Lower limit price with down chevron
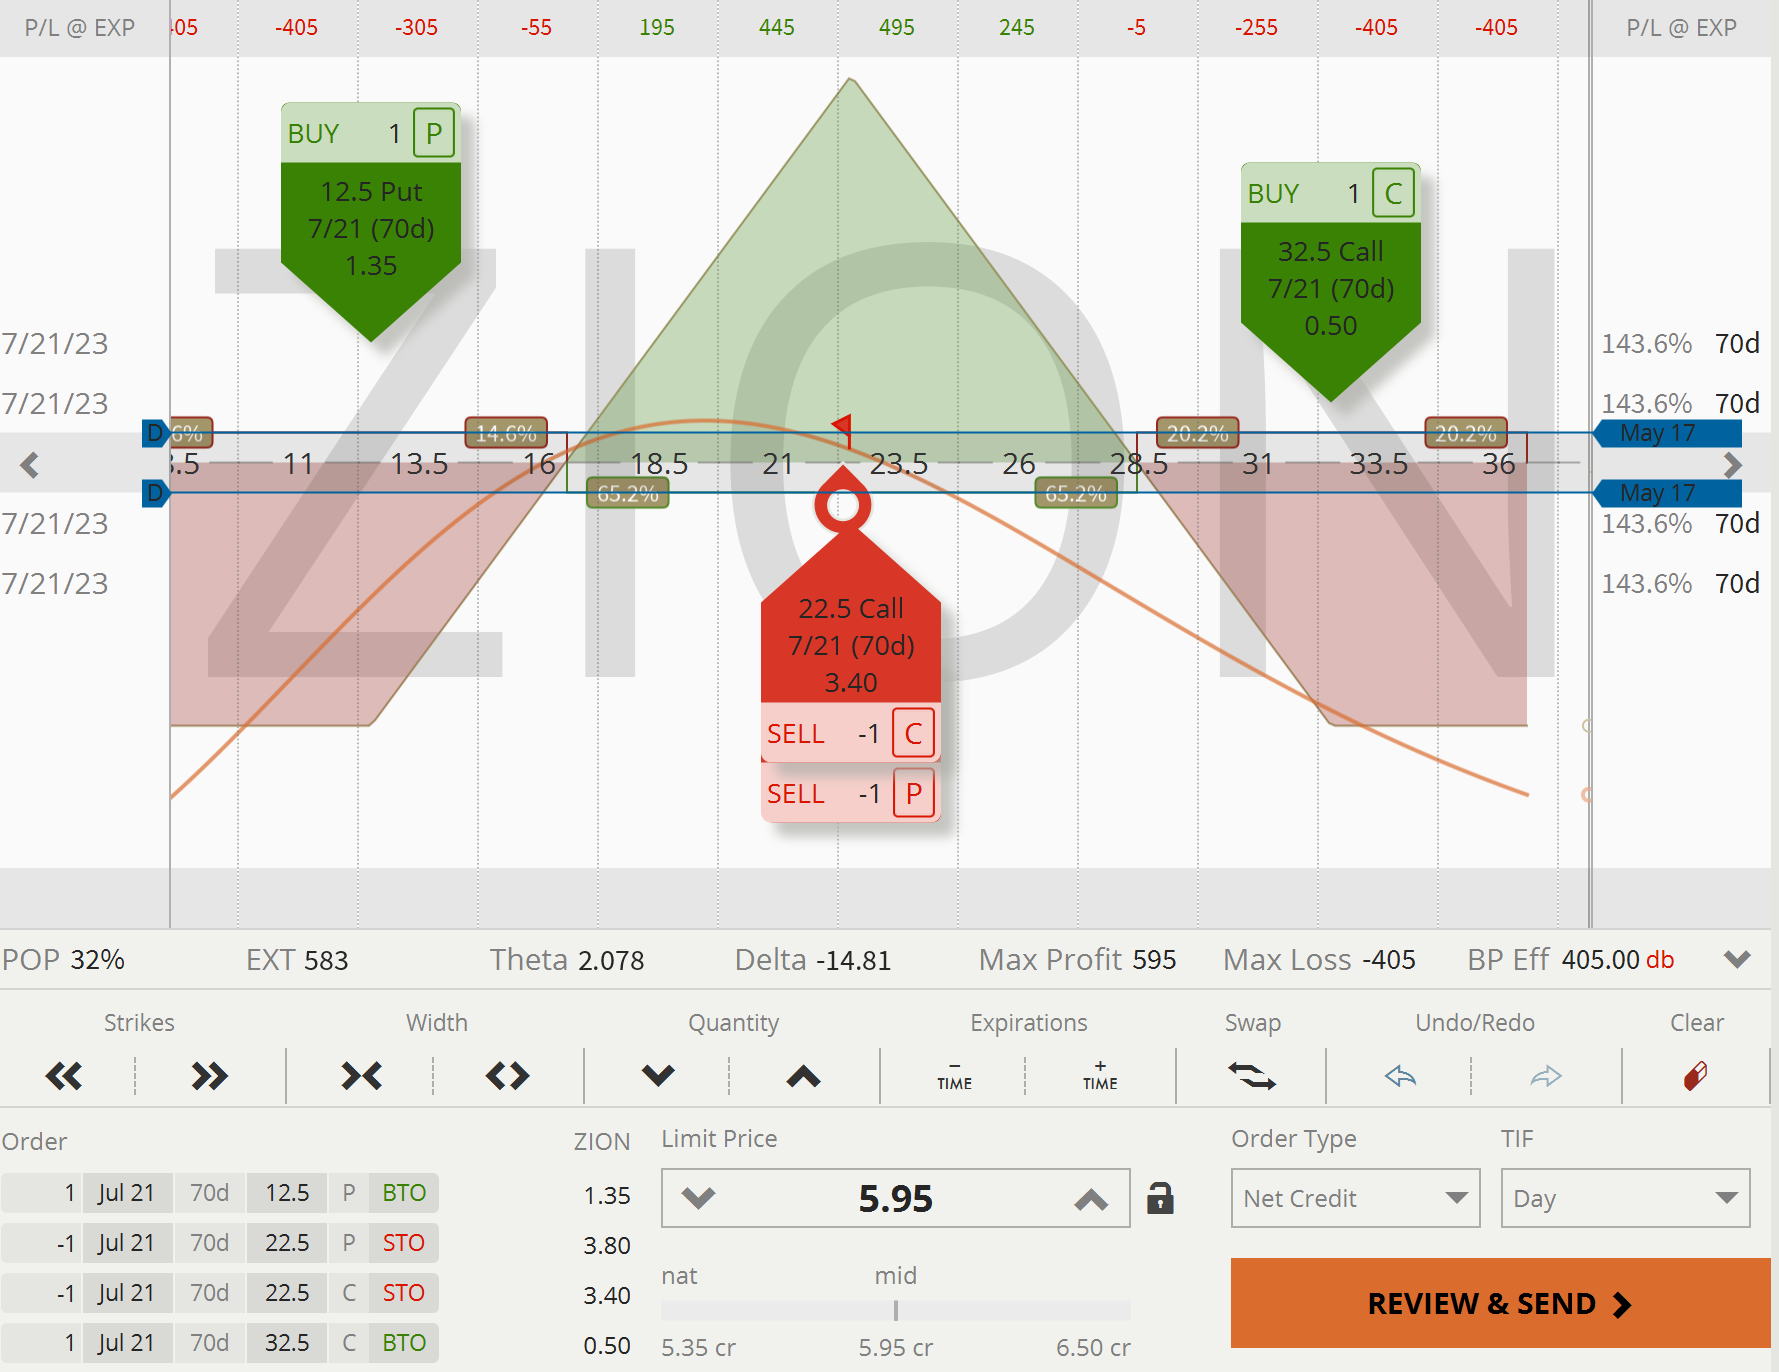 click(698, 1198)
